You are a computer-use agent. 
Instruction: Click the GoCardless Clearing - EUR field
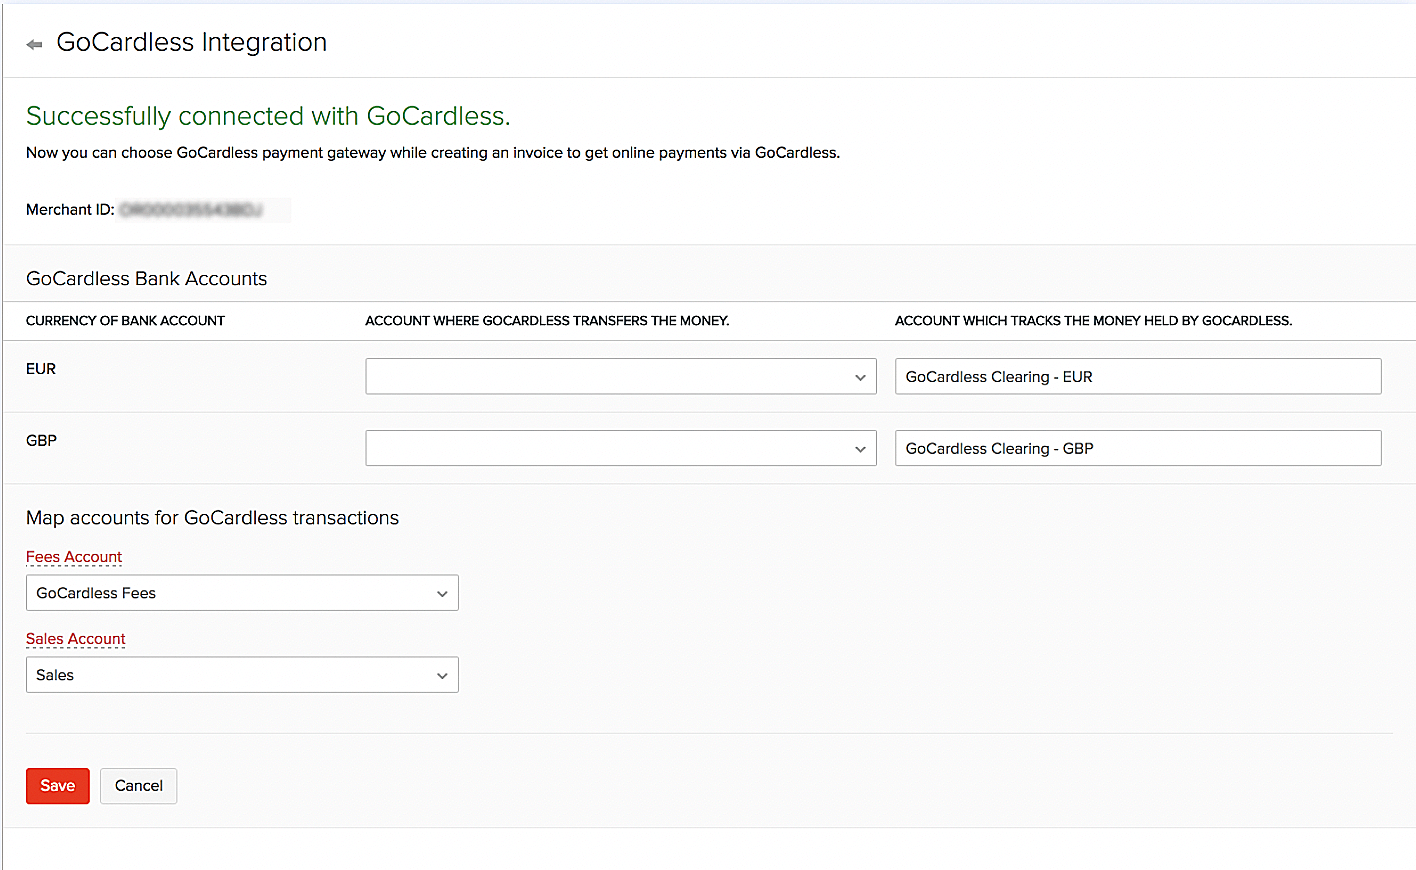click(1137, 377)
